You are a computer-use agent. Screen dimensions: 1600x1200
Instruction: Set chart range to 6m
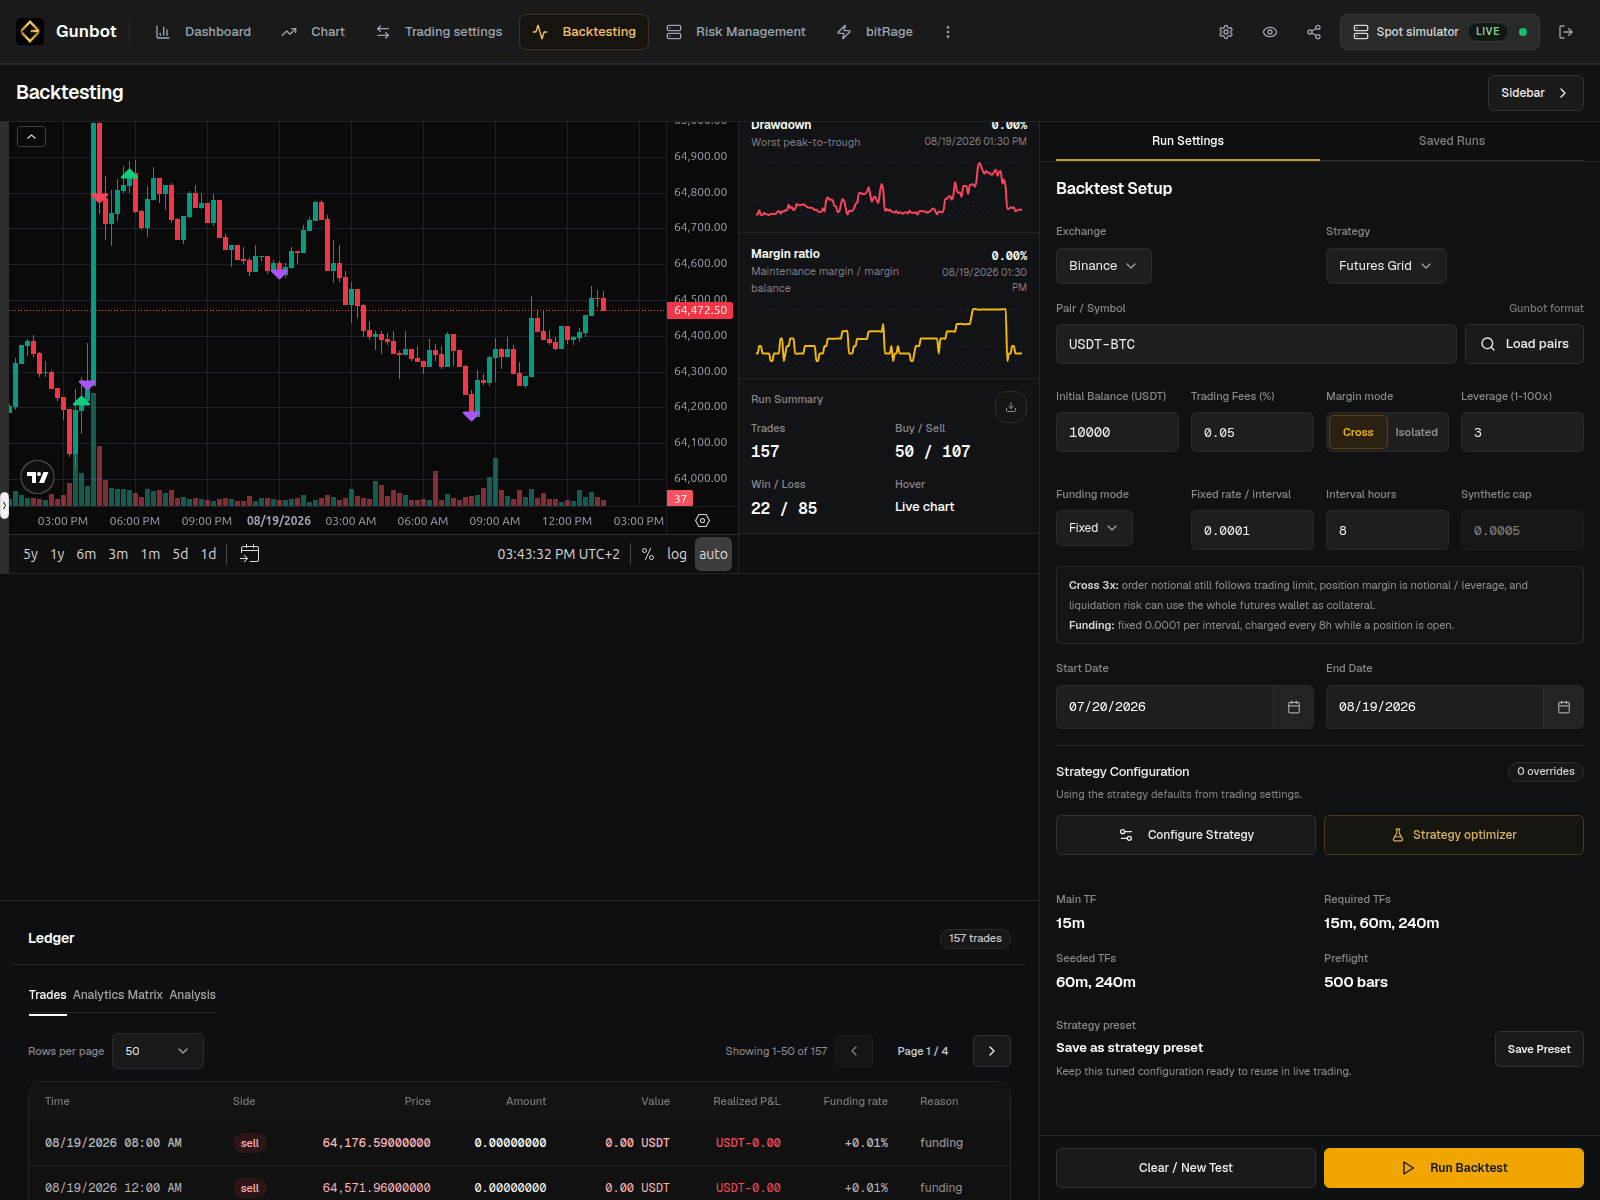[x=86, y=554]
